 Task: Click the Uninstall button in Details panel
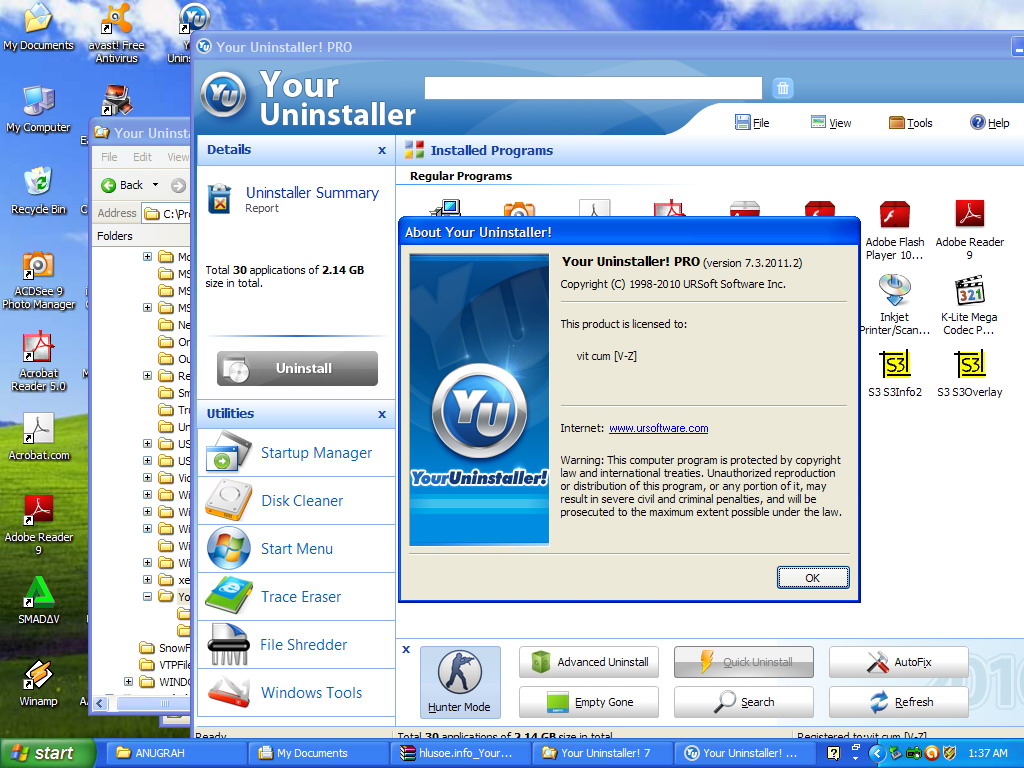pyautogui.click(x=297, y=368)
